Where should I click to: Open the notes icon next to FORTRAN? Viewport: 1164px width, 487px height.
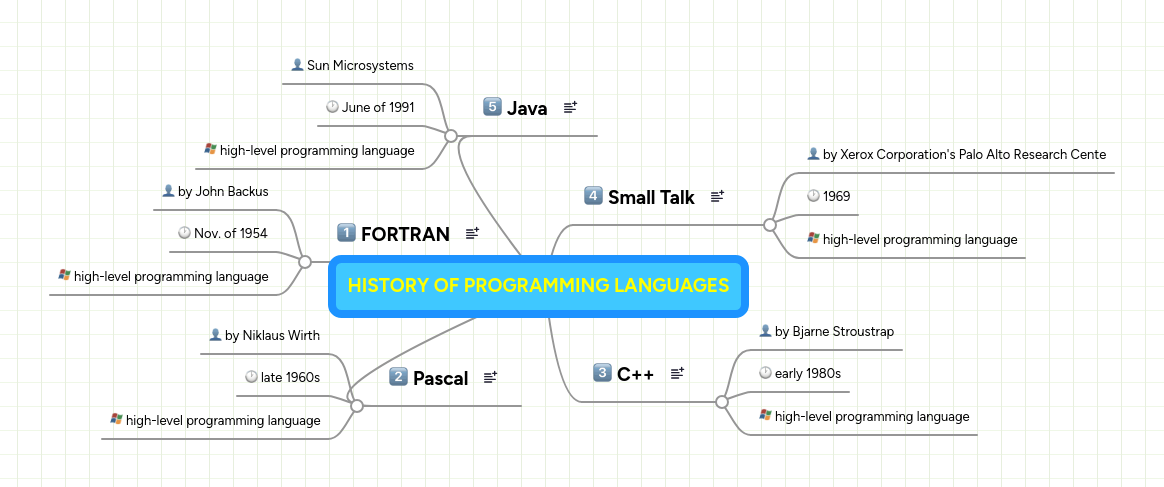472,234
